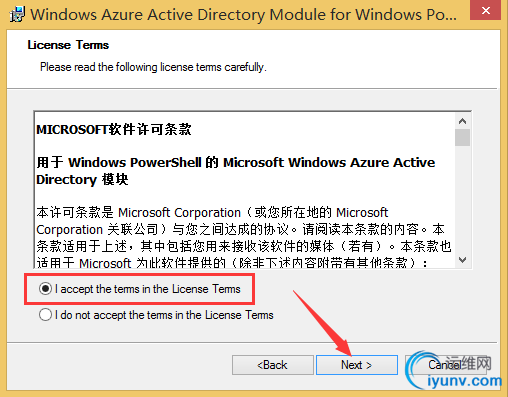Click the 'License Terms' header label
Screen dimensions: 508x397
click(x=68, y=45)
